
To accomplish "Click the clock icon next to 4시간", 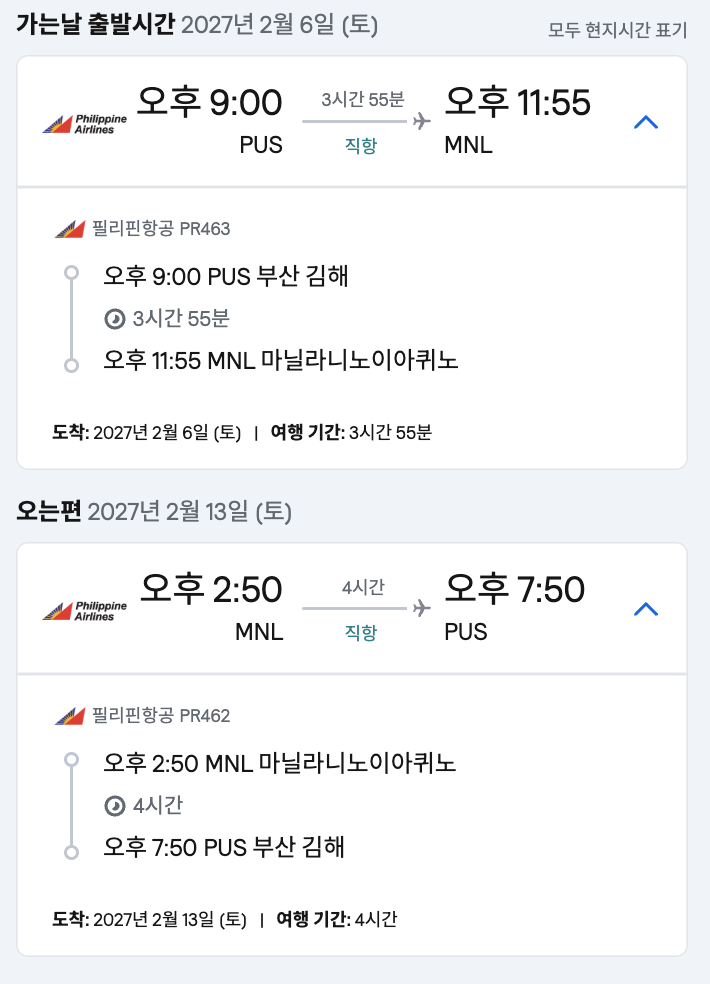I will tap(115, 806).
